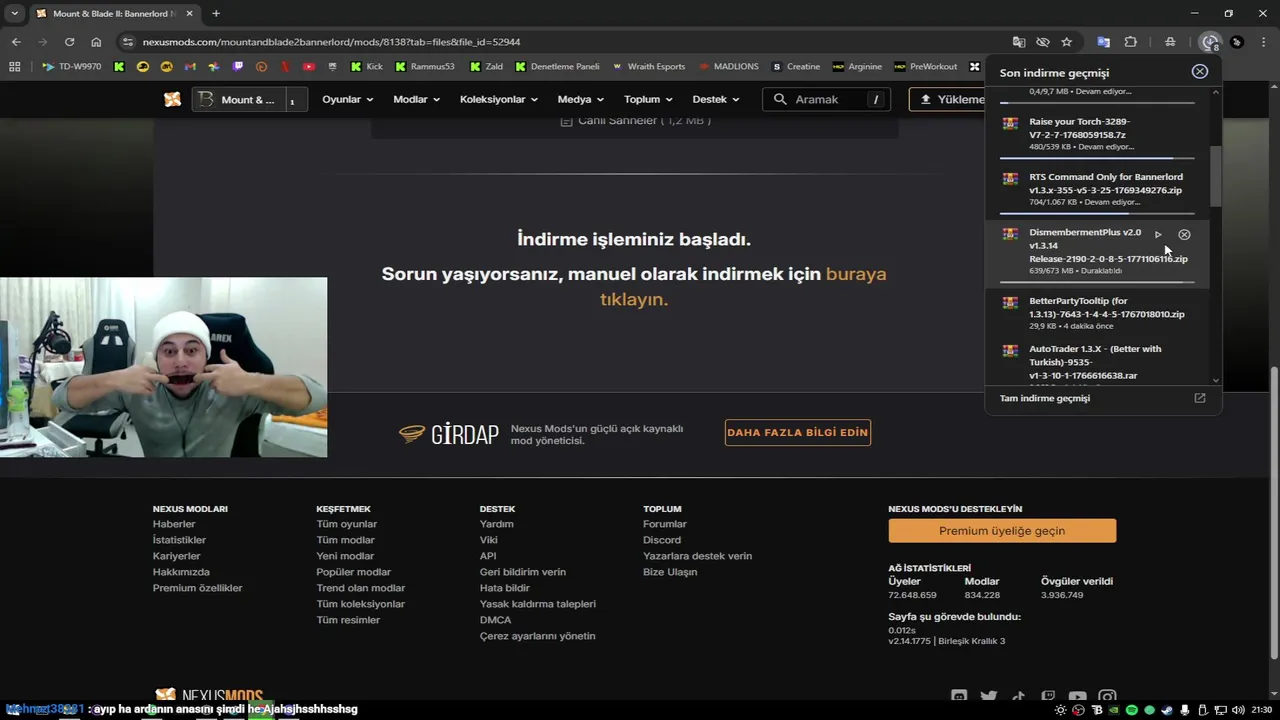1280x720 pixels.
Task: Click DAHA FAZLA BİLGİ EDİN button
Action: 797,432
